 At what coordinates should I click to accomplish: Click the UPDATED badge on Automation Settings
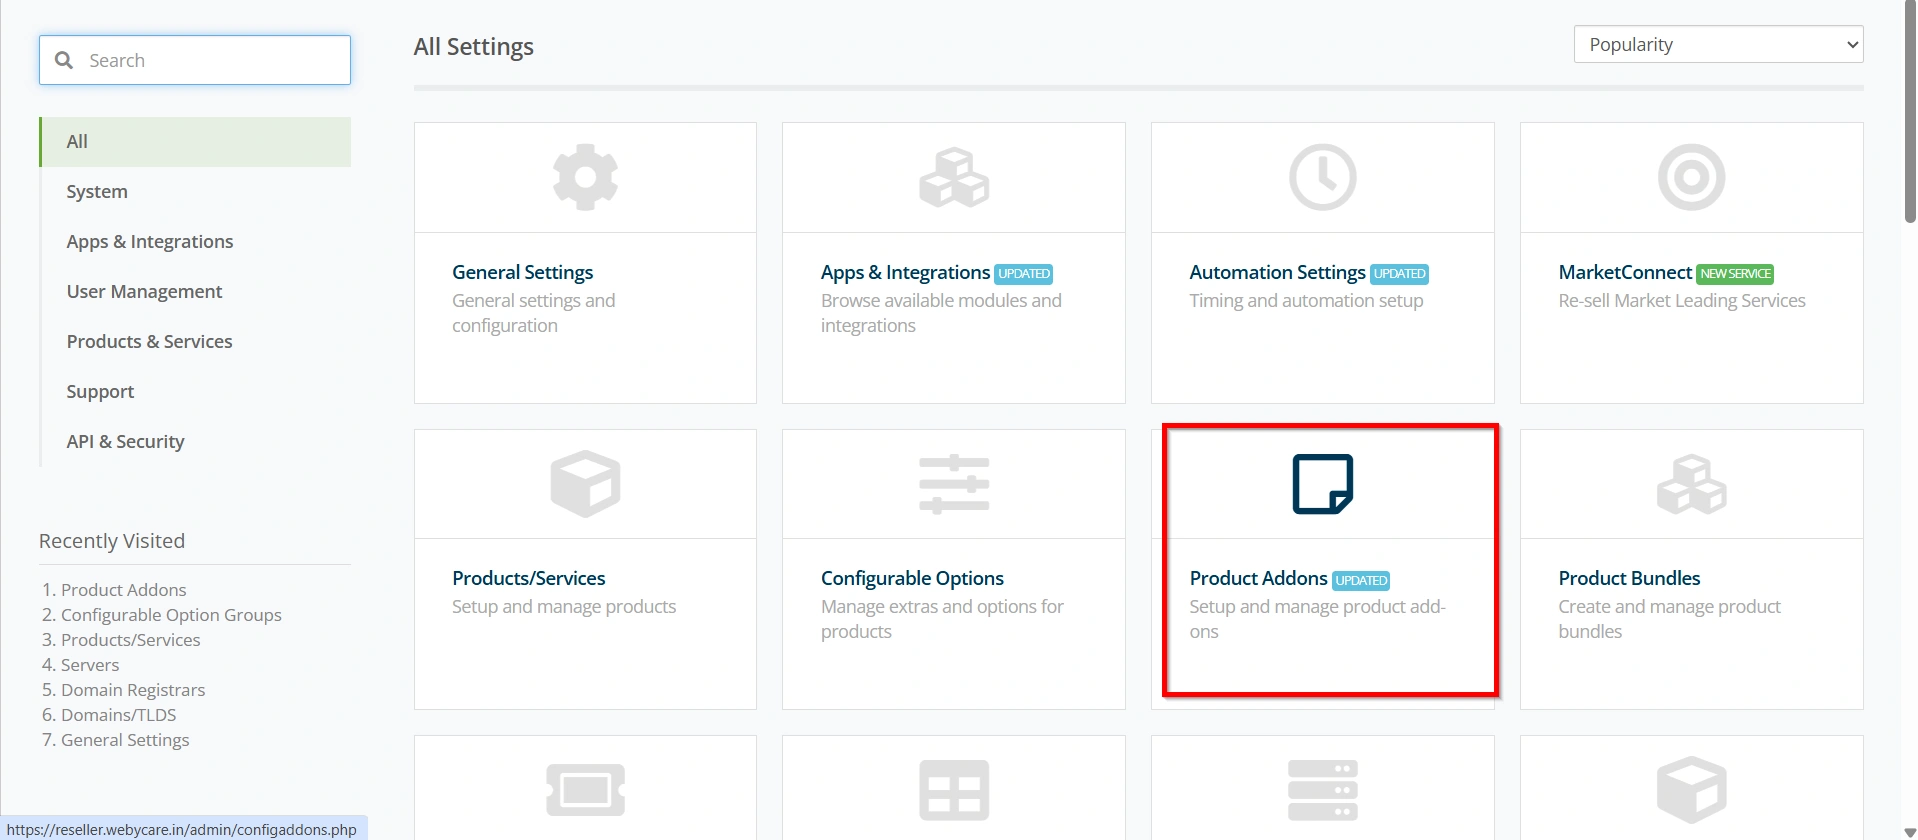1399,273
